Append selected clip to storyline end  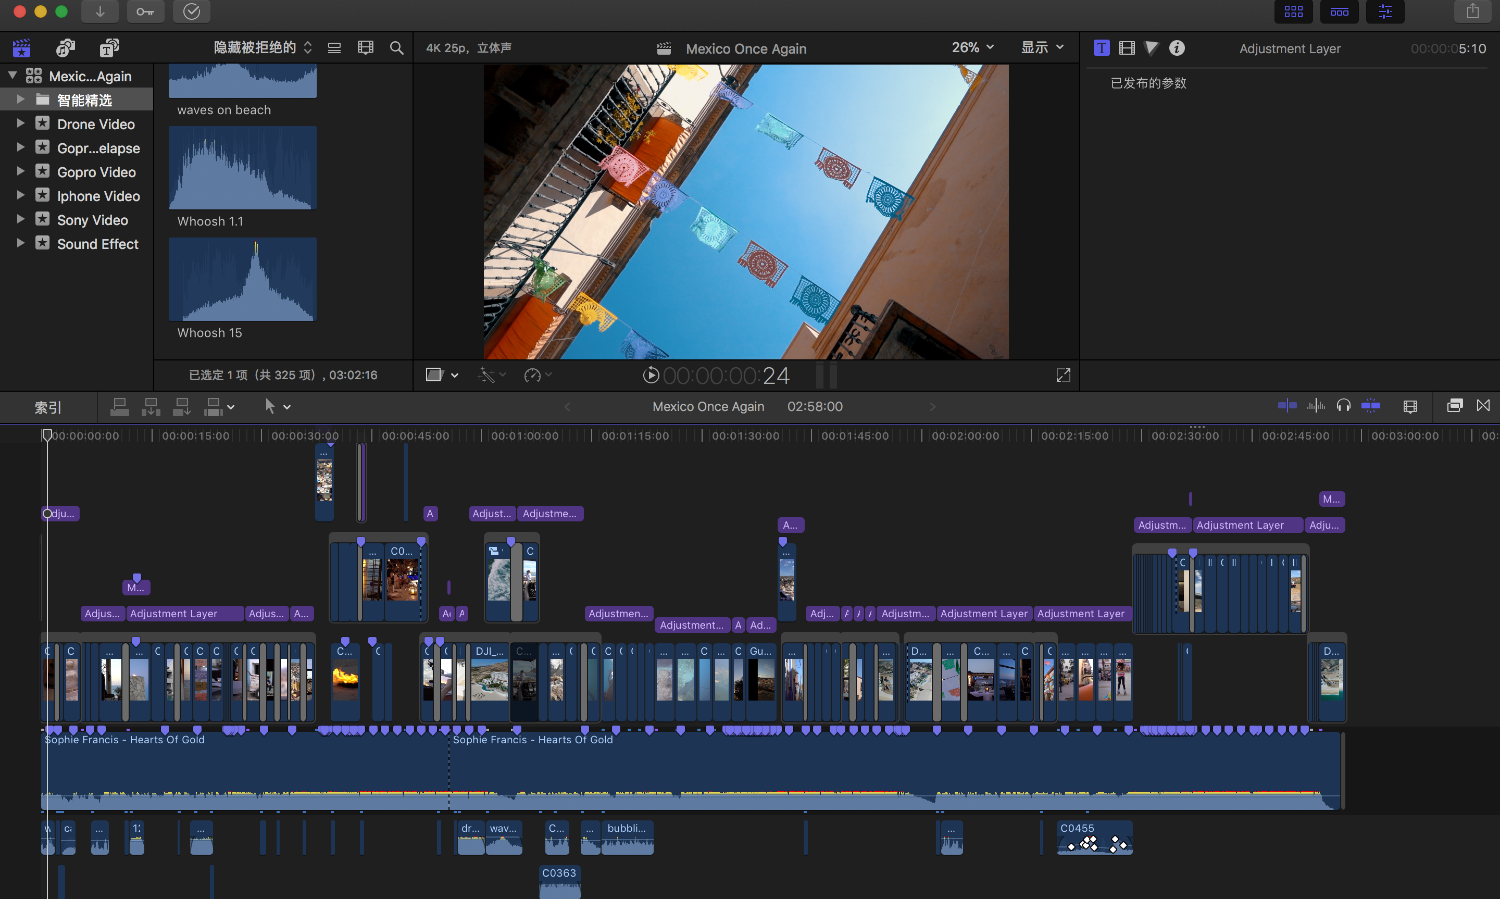point(182,407)
